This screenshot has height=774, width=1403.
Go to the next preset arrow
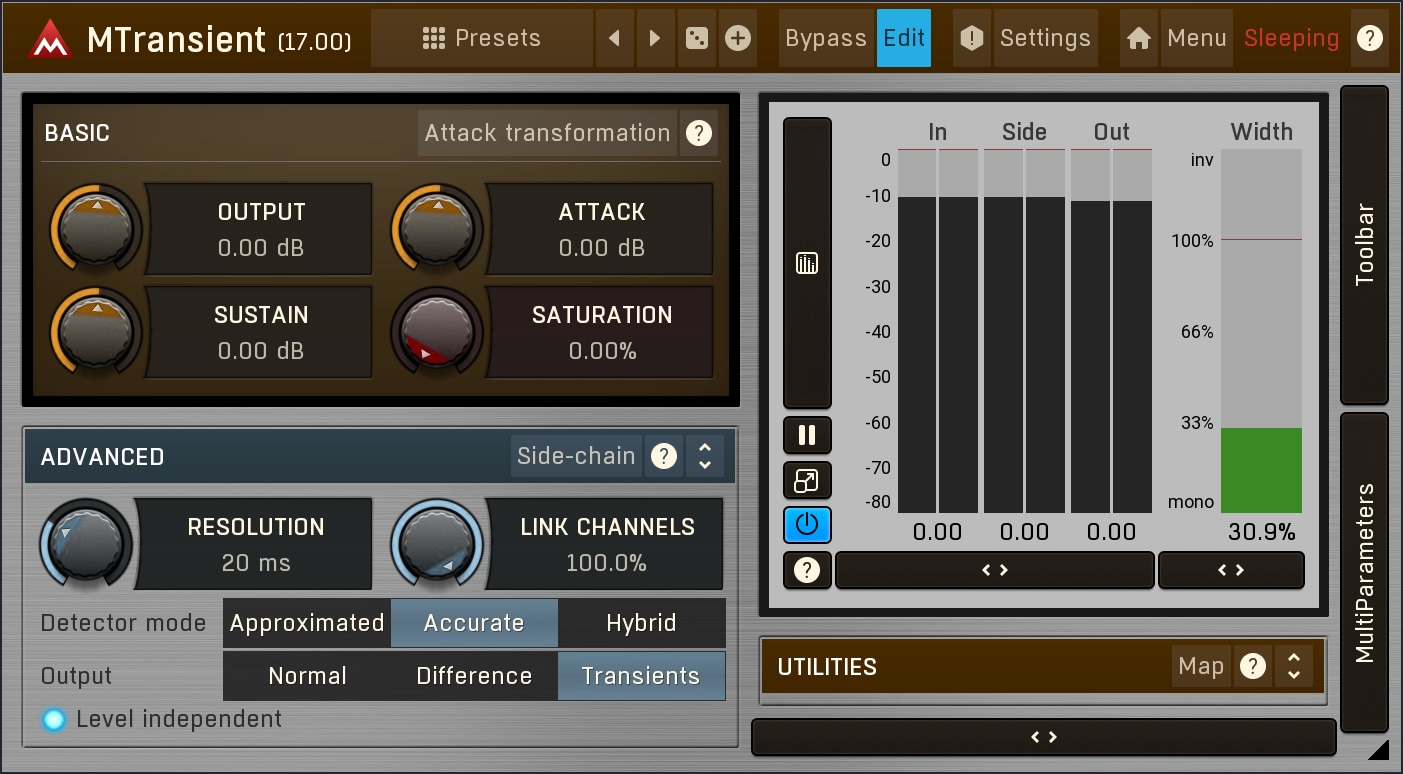pyautogui.click(x=655, y=38)
